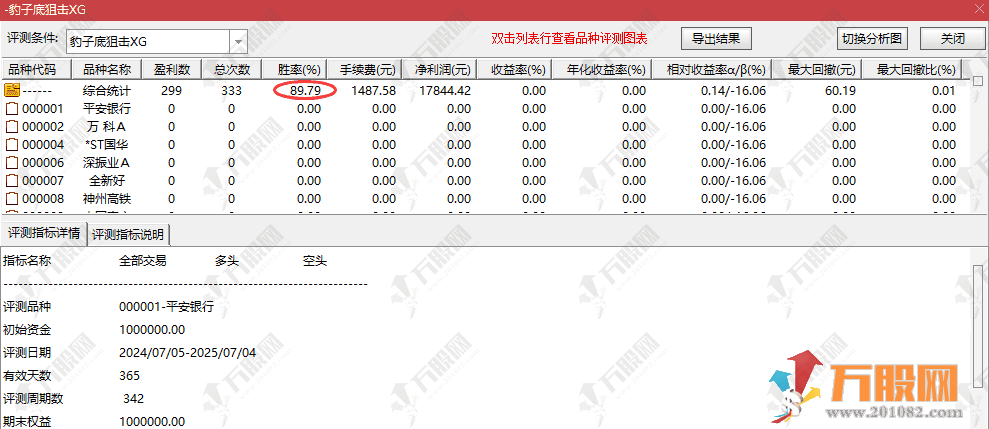Image resolution: width=989 pixels, height=429 pixels.
Task: Click the stock code 000007
Action: tap(43, 181)
